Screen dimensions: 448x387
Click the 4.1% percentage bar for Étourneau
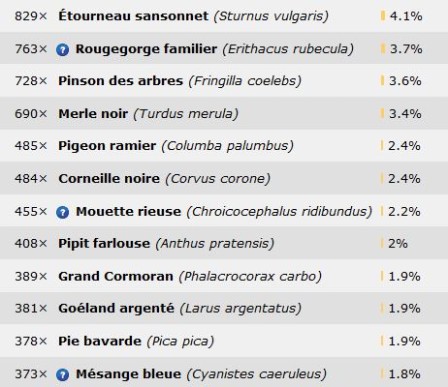(x=383, y=15)
